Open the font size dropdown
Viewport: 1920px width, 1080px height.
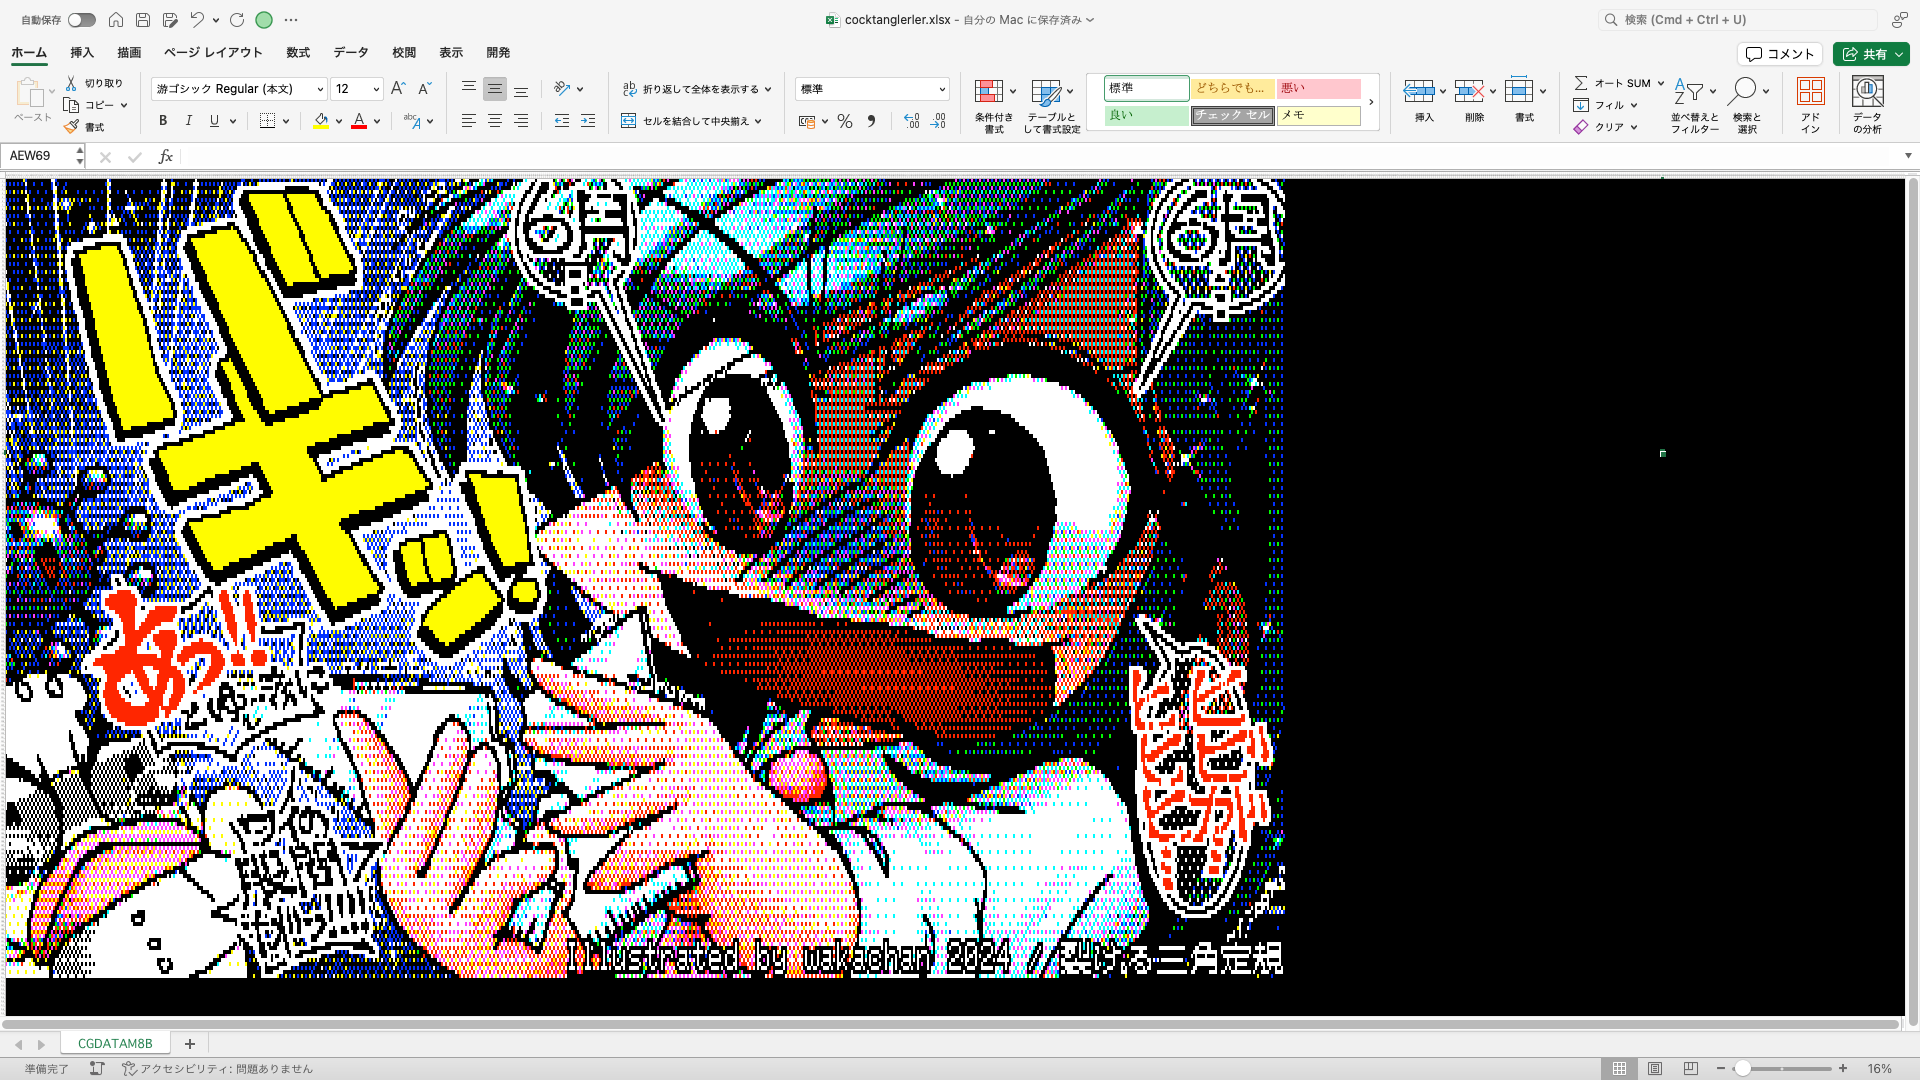point(376,89)
